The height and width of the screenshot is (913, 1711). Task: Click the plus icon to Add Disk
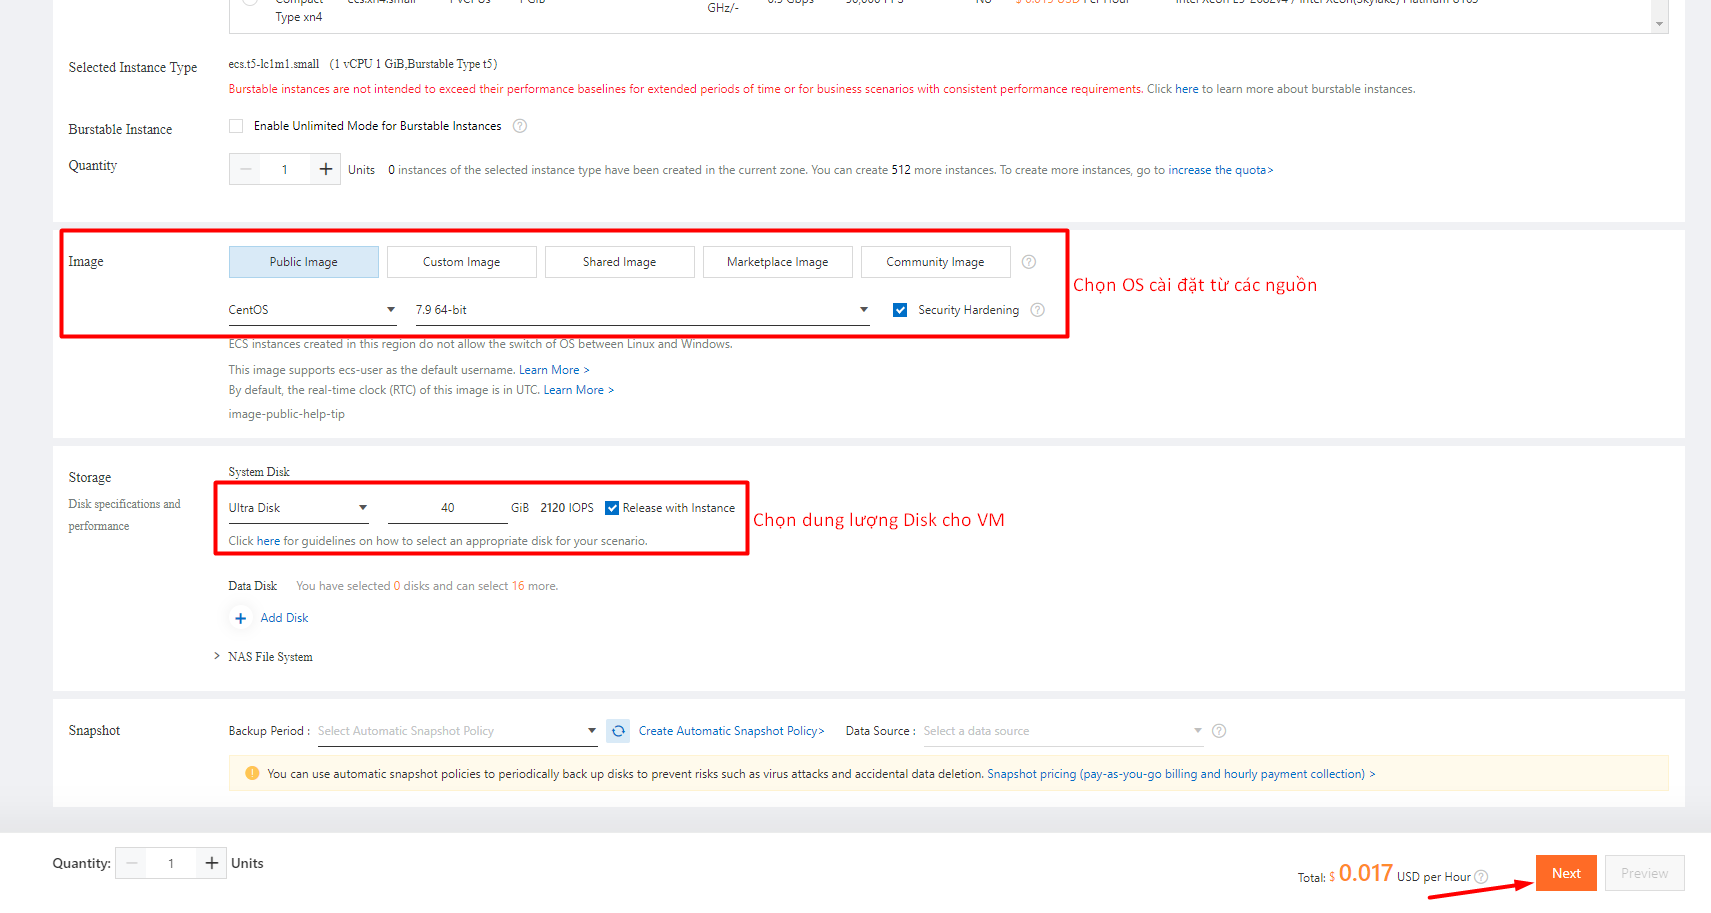coord(240,618)
